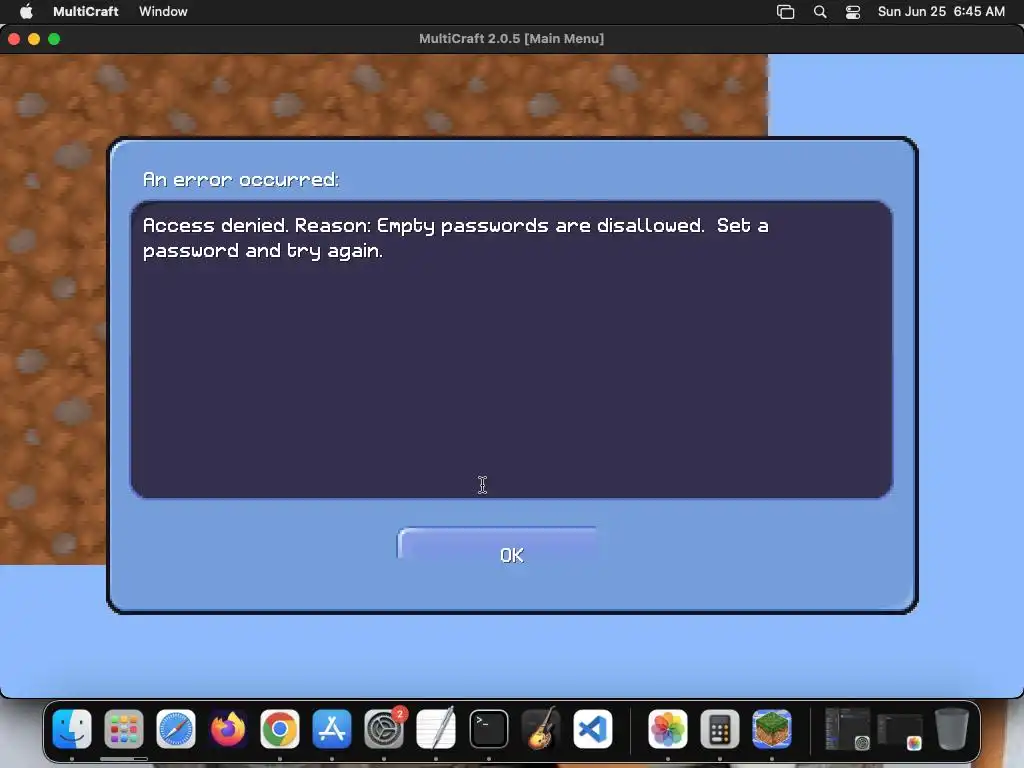
Task: Open the Trash from the dock
Action: click(x=952, y=729)
